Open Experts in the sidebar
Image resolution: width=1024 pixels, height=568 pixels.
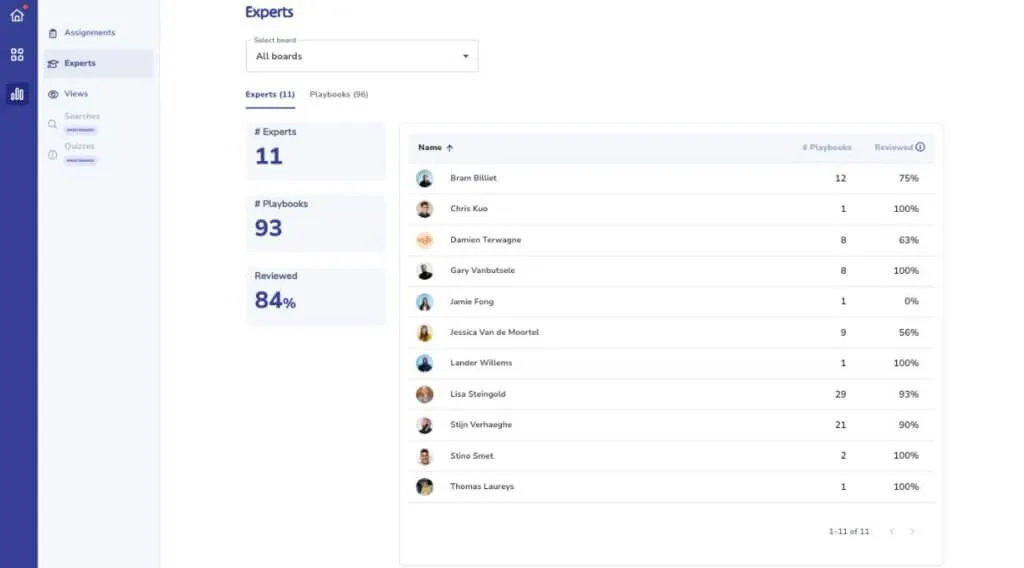tap(99, 63)
